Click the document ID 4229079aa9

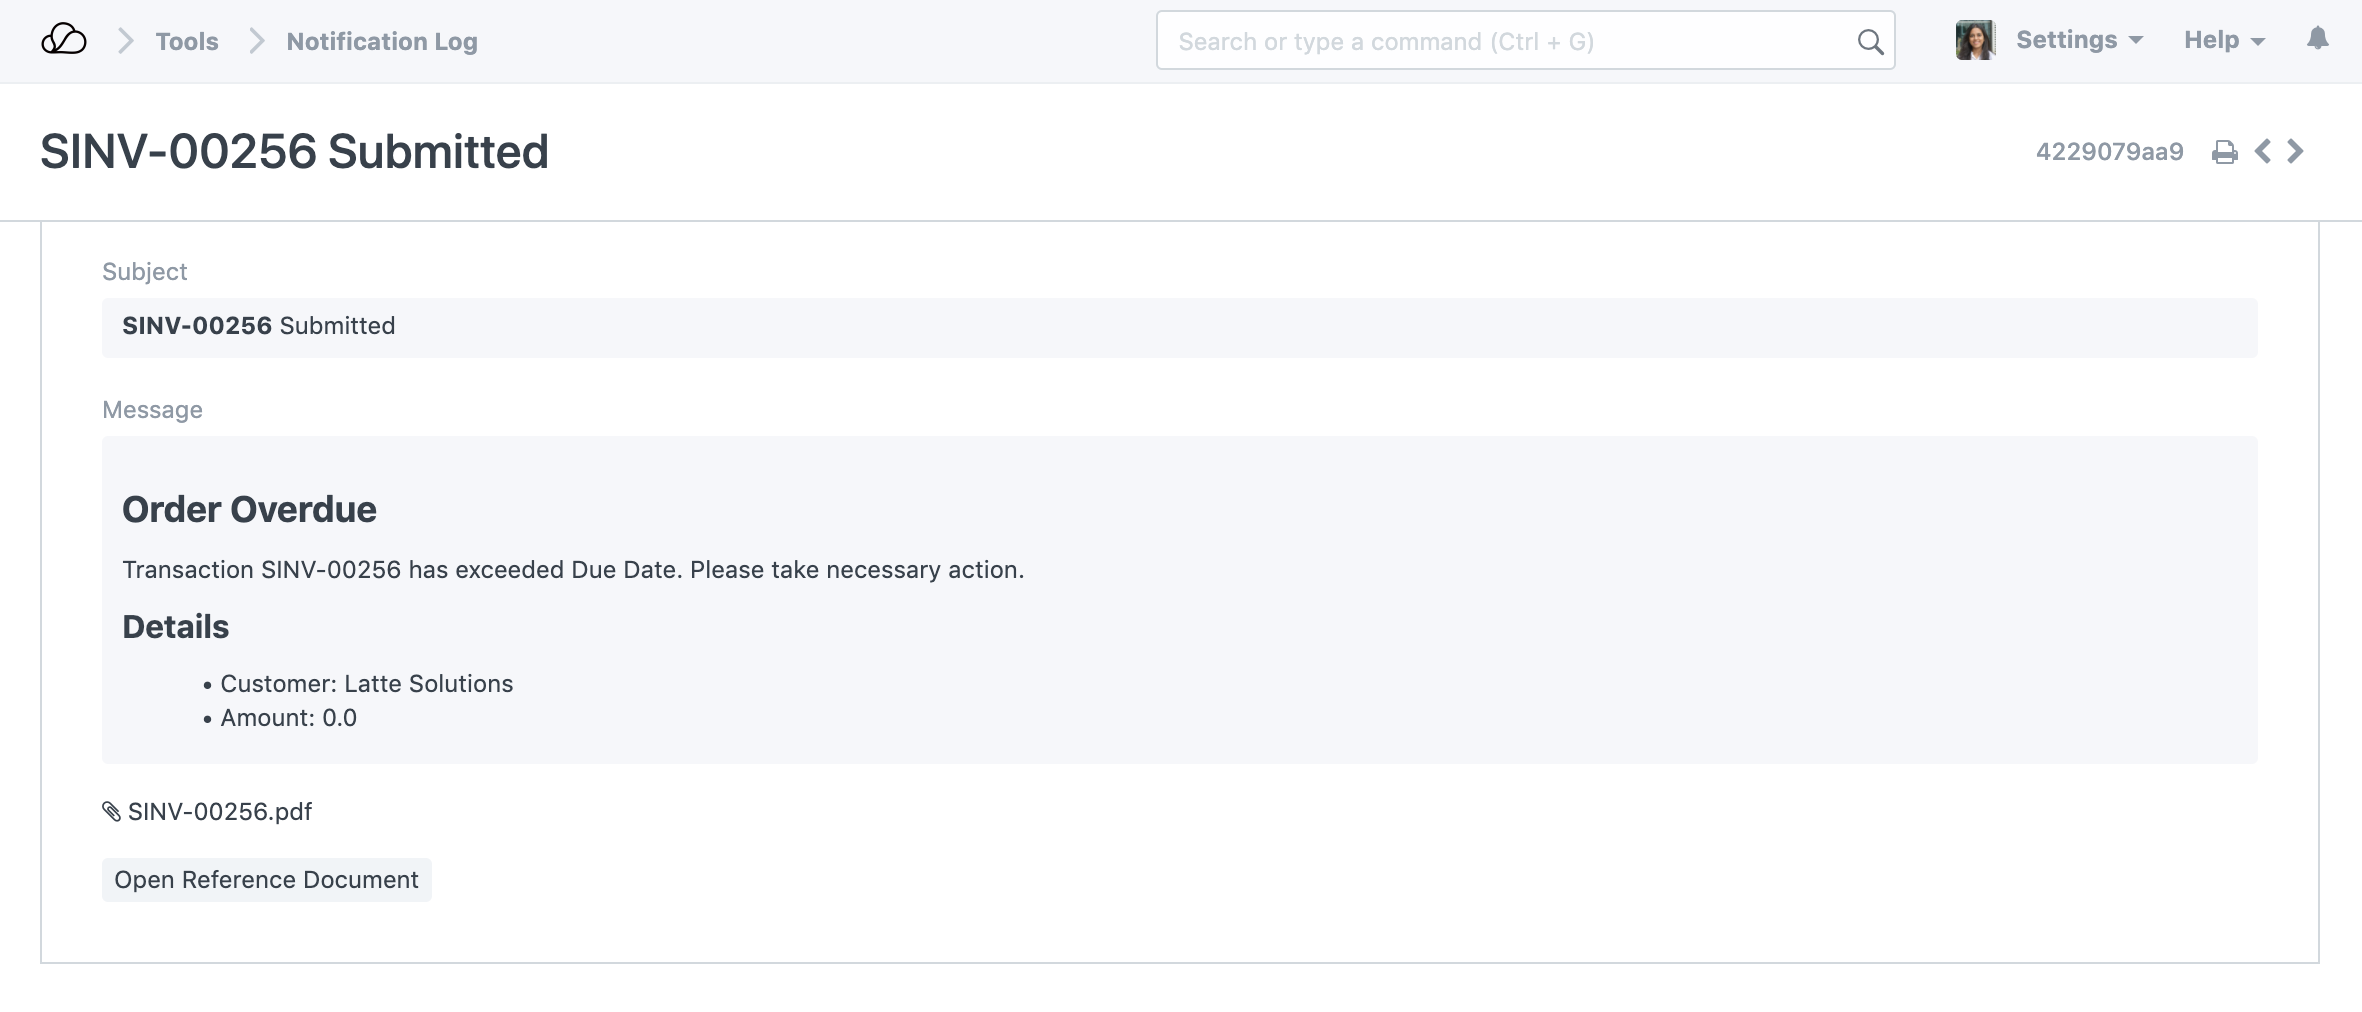click(2109, 152)
